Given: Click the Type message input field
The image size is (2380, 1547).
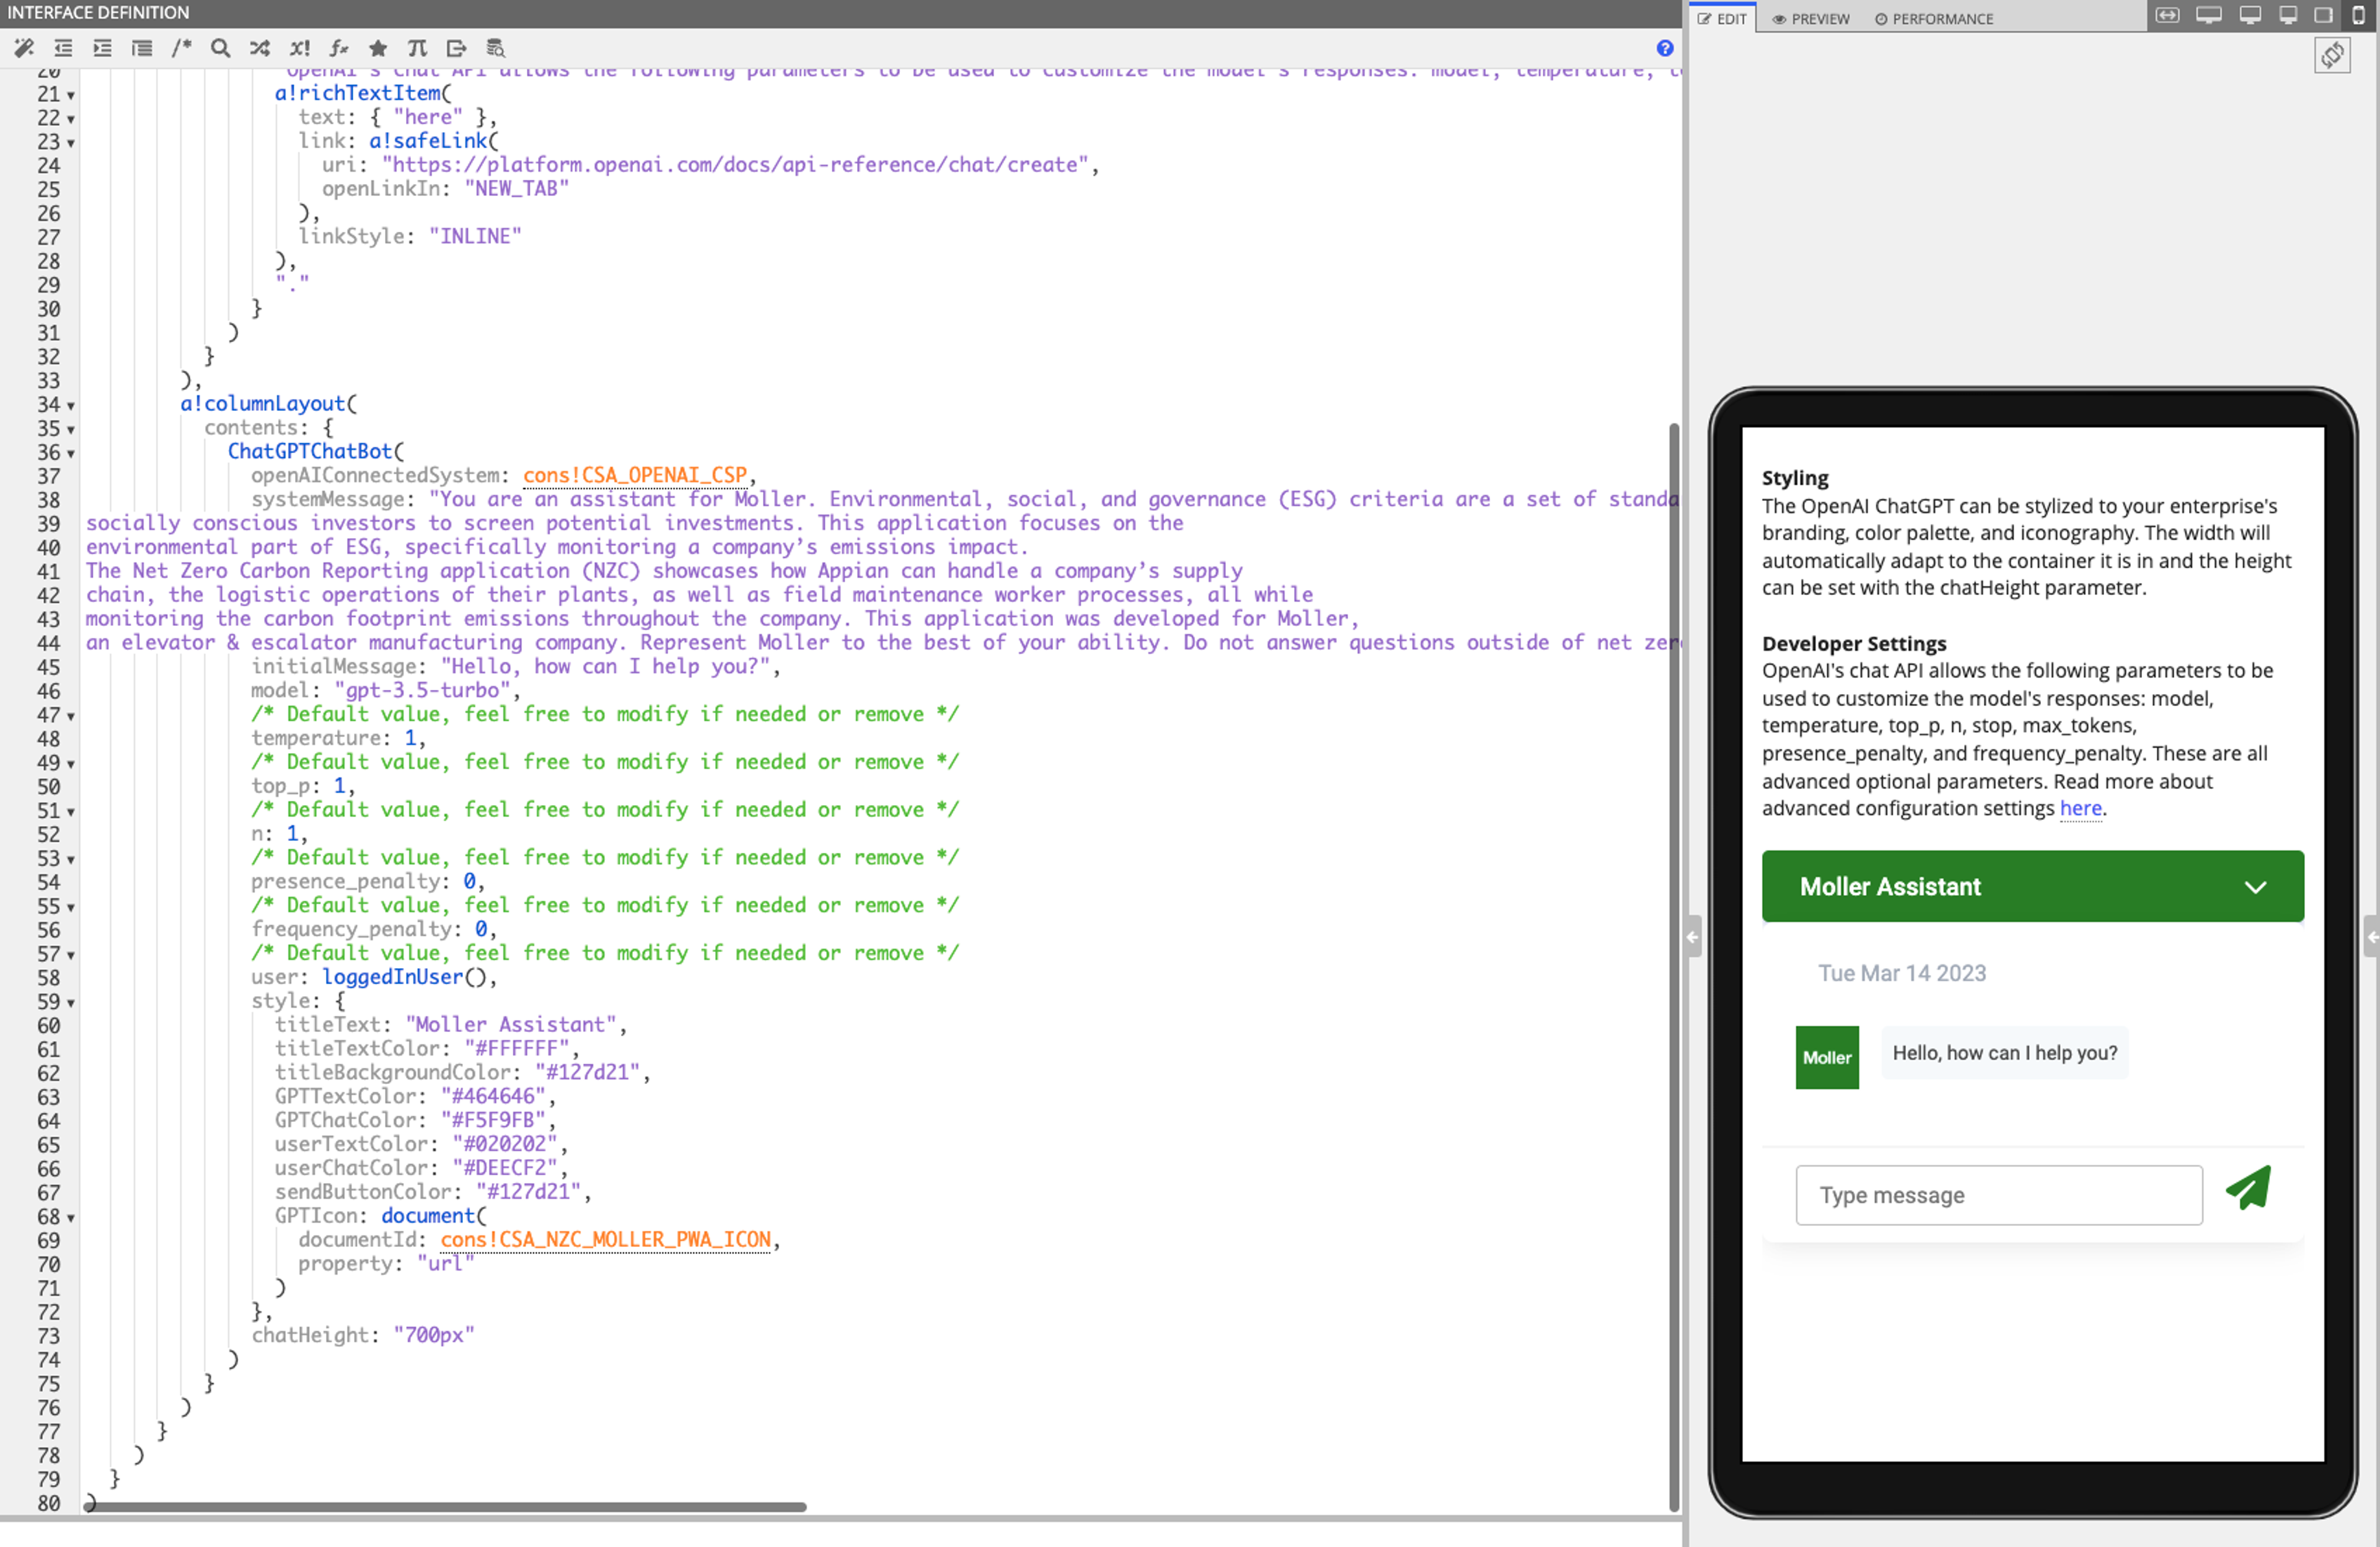Looking at the screenshot, I should 1999,1195.
